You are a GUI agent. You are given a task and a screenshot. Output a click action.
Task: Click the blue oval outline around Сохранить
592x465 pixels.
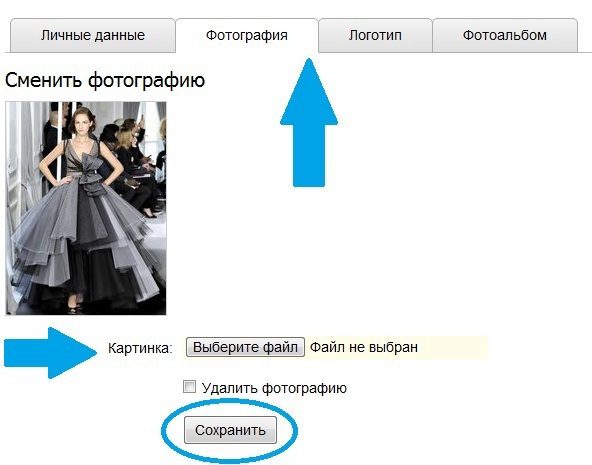click(230, 431)
